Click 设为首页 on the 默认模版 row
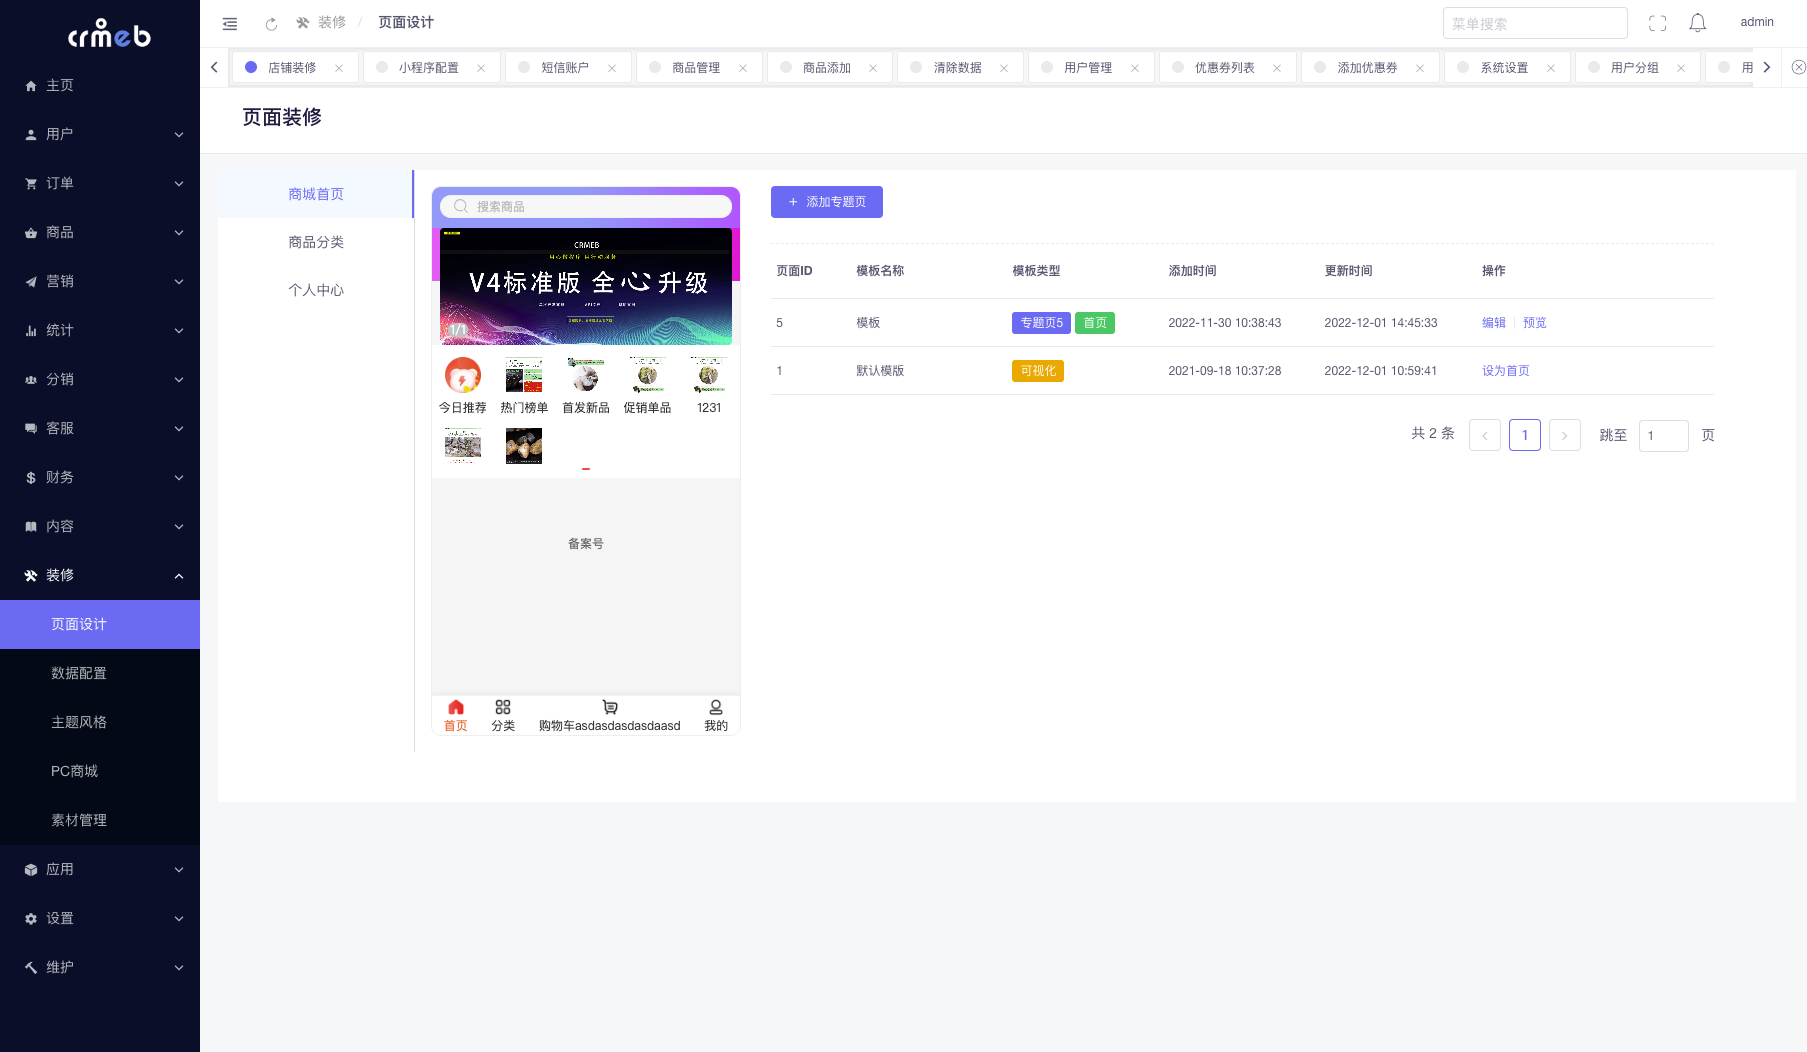 click(x=1505, y=370)
